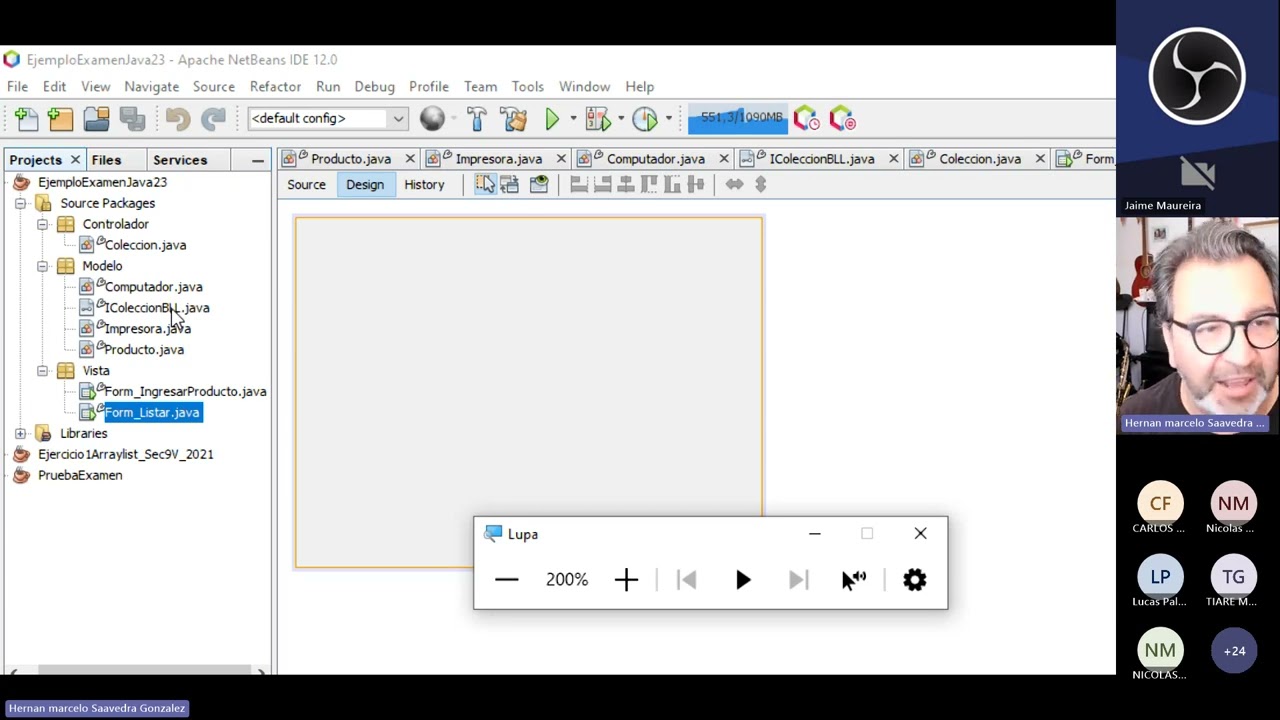Expand the Libraries node

tap(20, 434)
